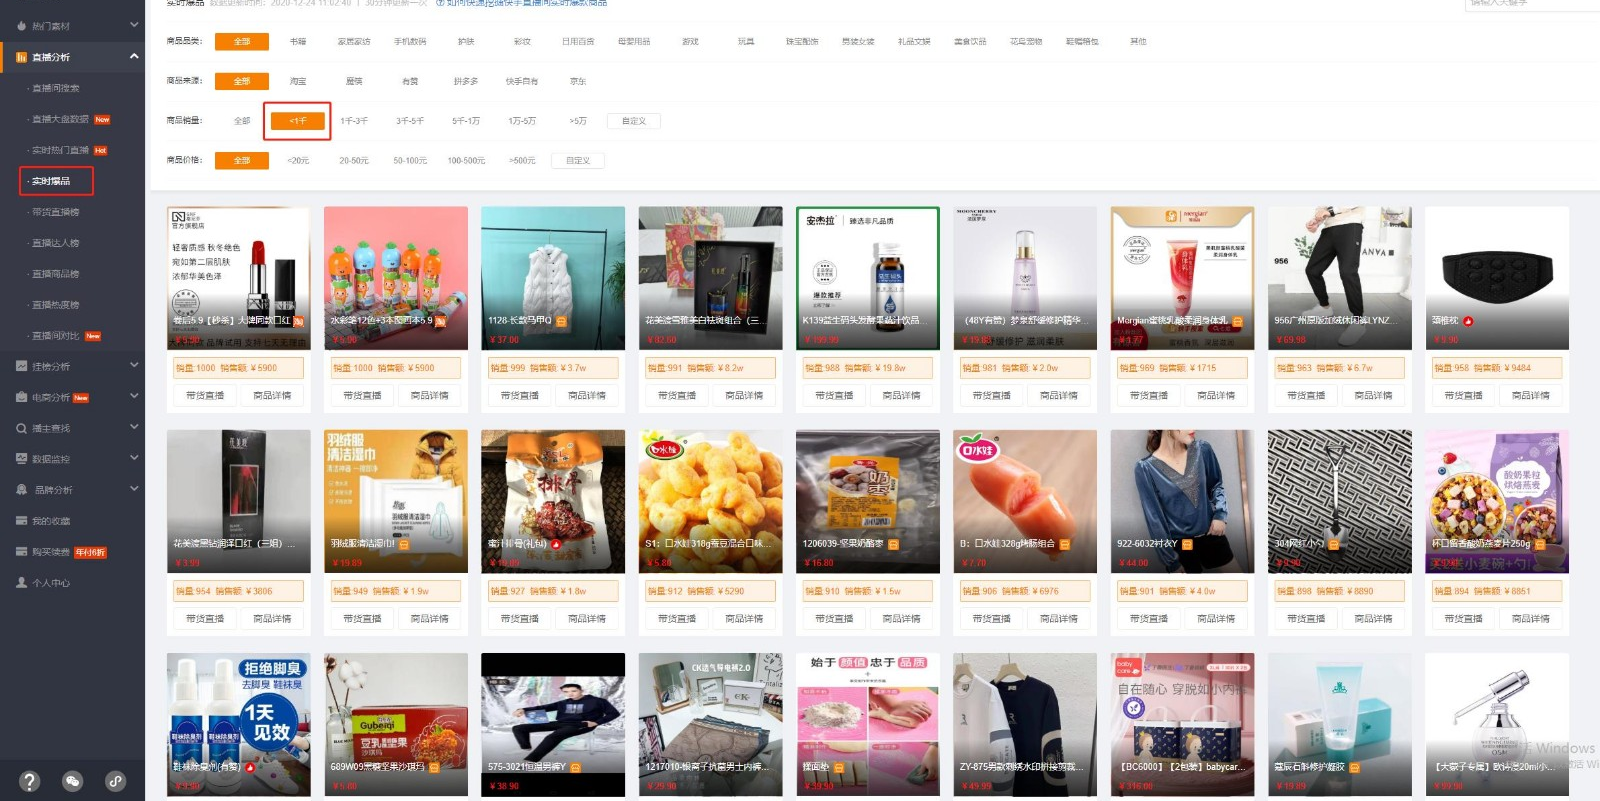Image resolution: width=1600 pixels, height=801 pixels.
Task: Select 全部 in 商品销量 filter
Action: (242, 121)
